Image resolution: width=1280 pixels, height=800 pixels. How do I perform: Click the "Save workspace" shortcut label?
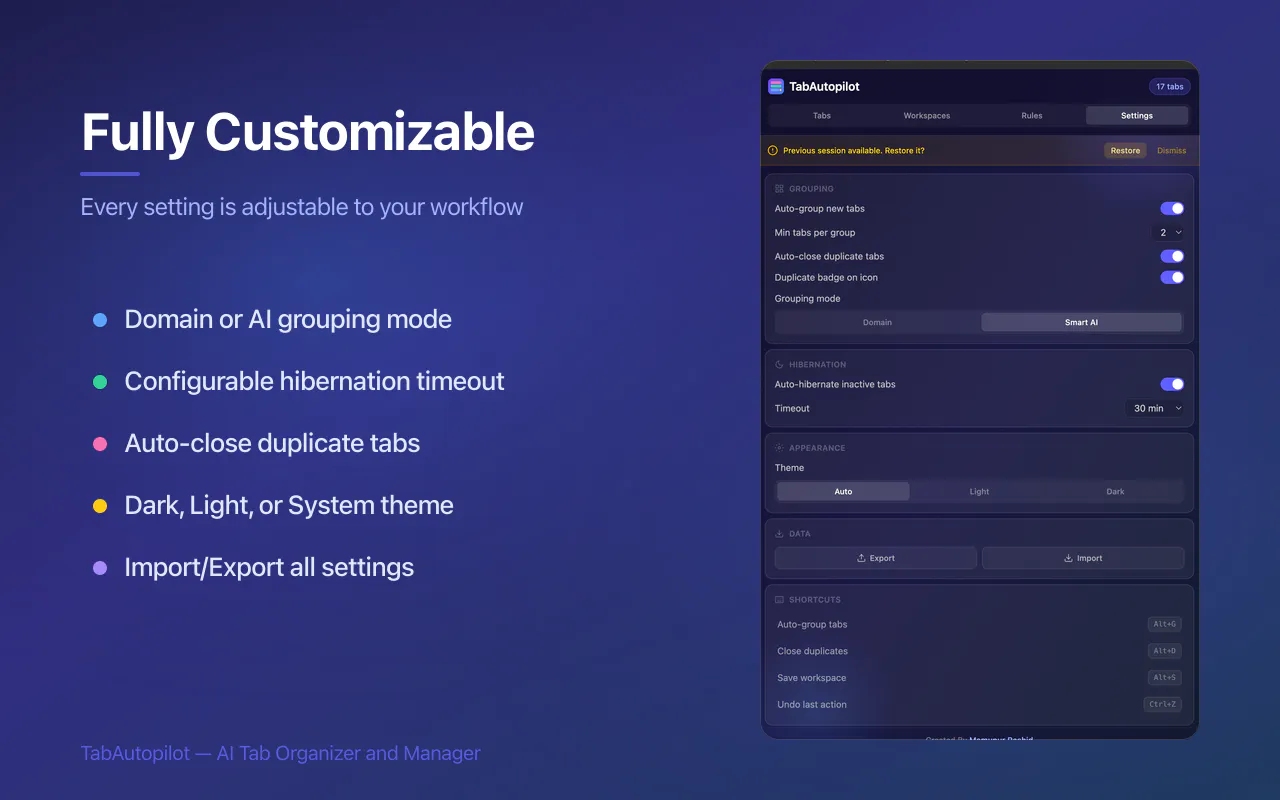point(811,678)
